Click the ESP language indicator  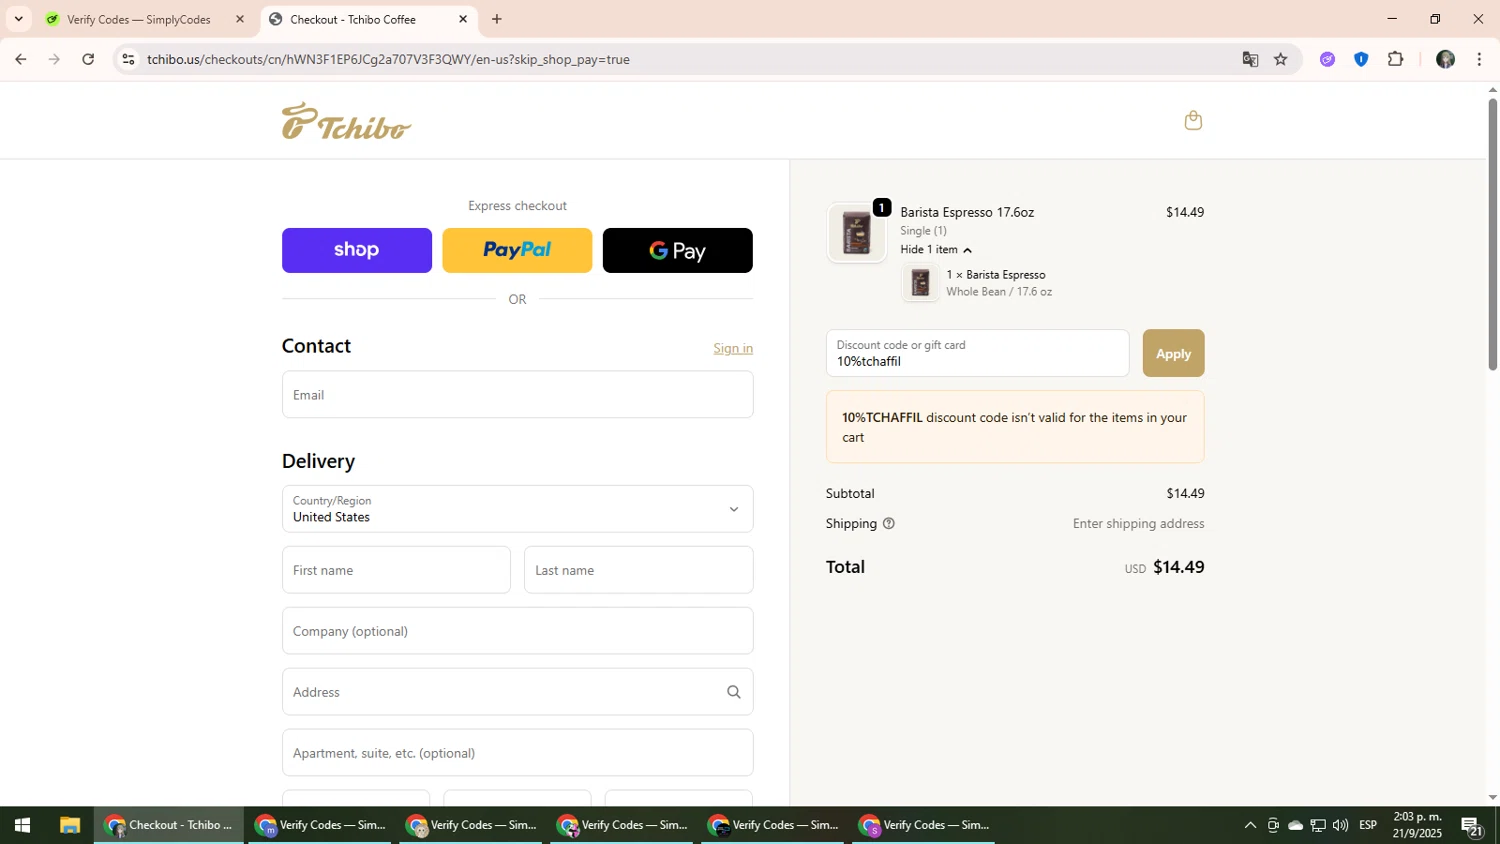pos(1368,825)
